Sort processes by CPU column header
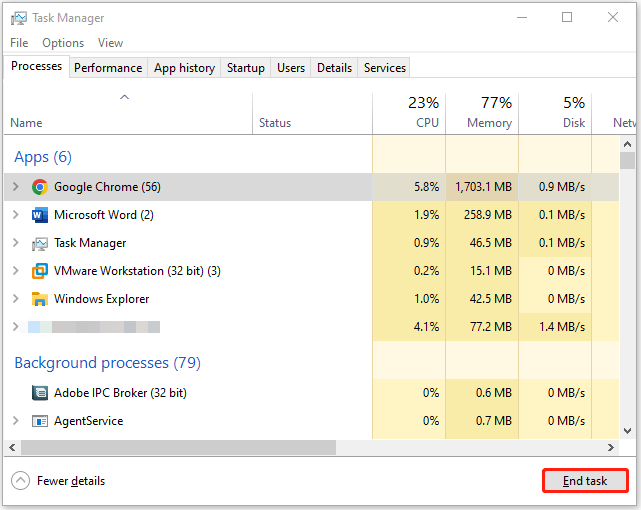The width and height of the screenshot is (641, 510). pos(408,112)
